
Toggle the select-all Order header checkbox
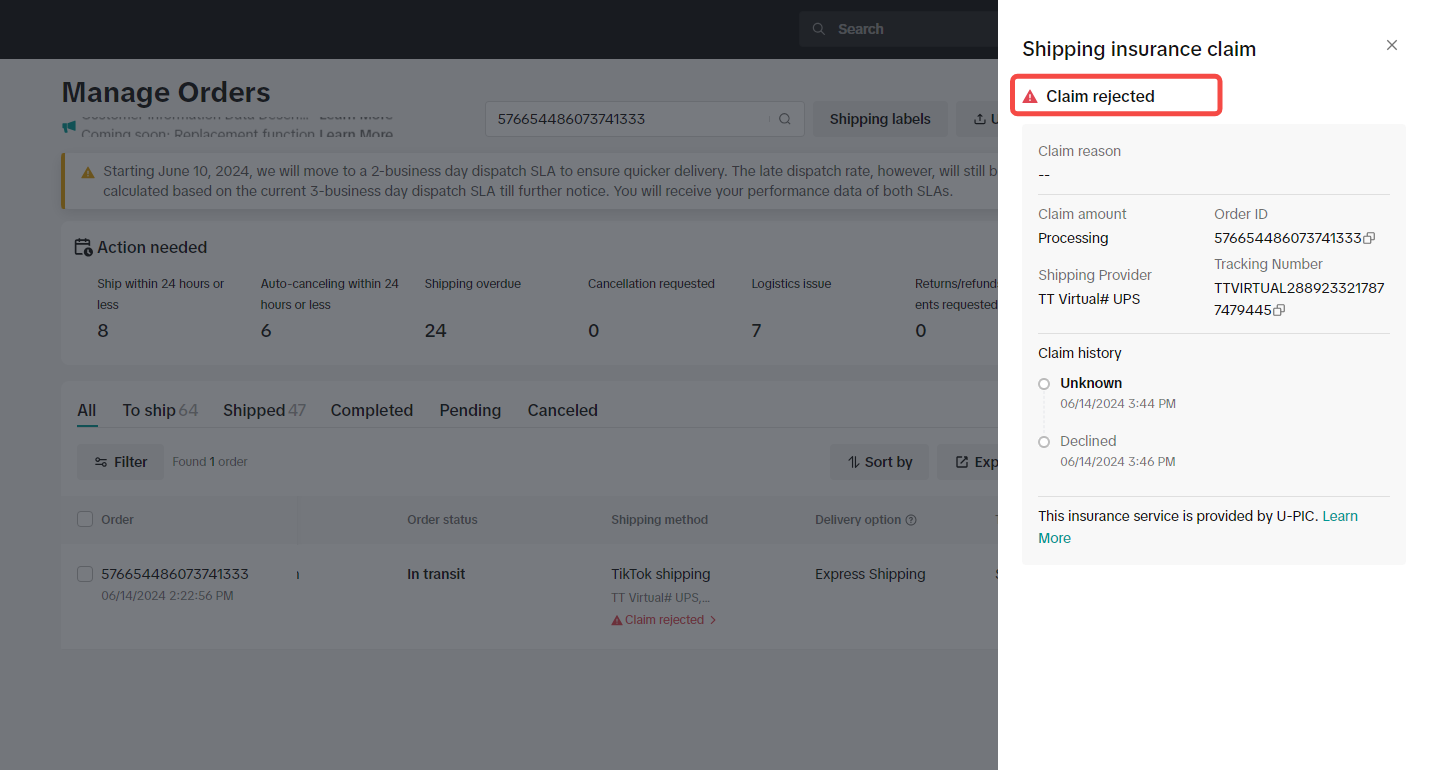(x=85, y=519)
